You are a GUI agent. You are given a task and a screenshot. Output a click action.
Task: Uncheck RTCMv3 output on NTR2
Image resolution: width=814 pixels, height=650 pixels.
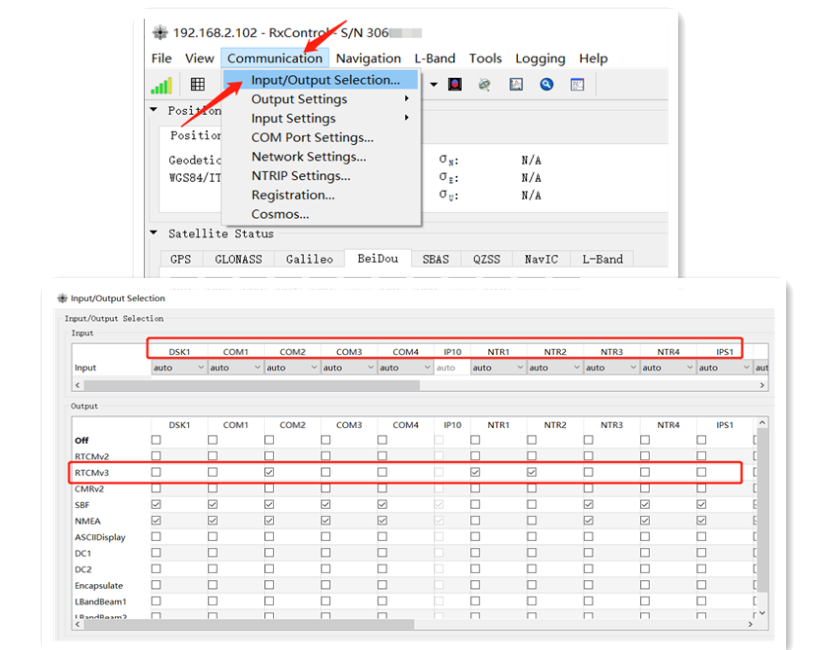point(532,472)
